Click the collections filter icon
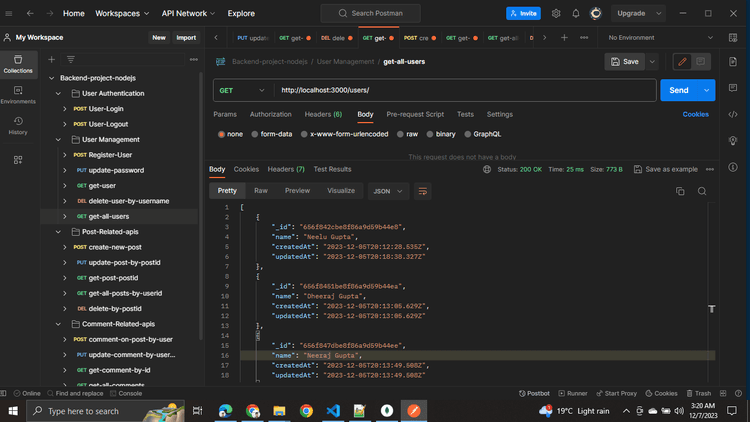This screenshot has height=422, width=750. [71, 60]
